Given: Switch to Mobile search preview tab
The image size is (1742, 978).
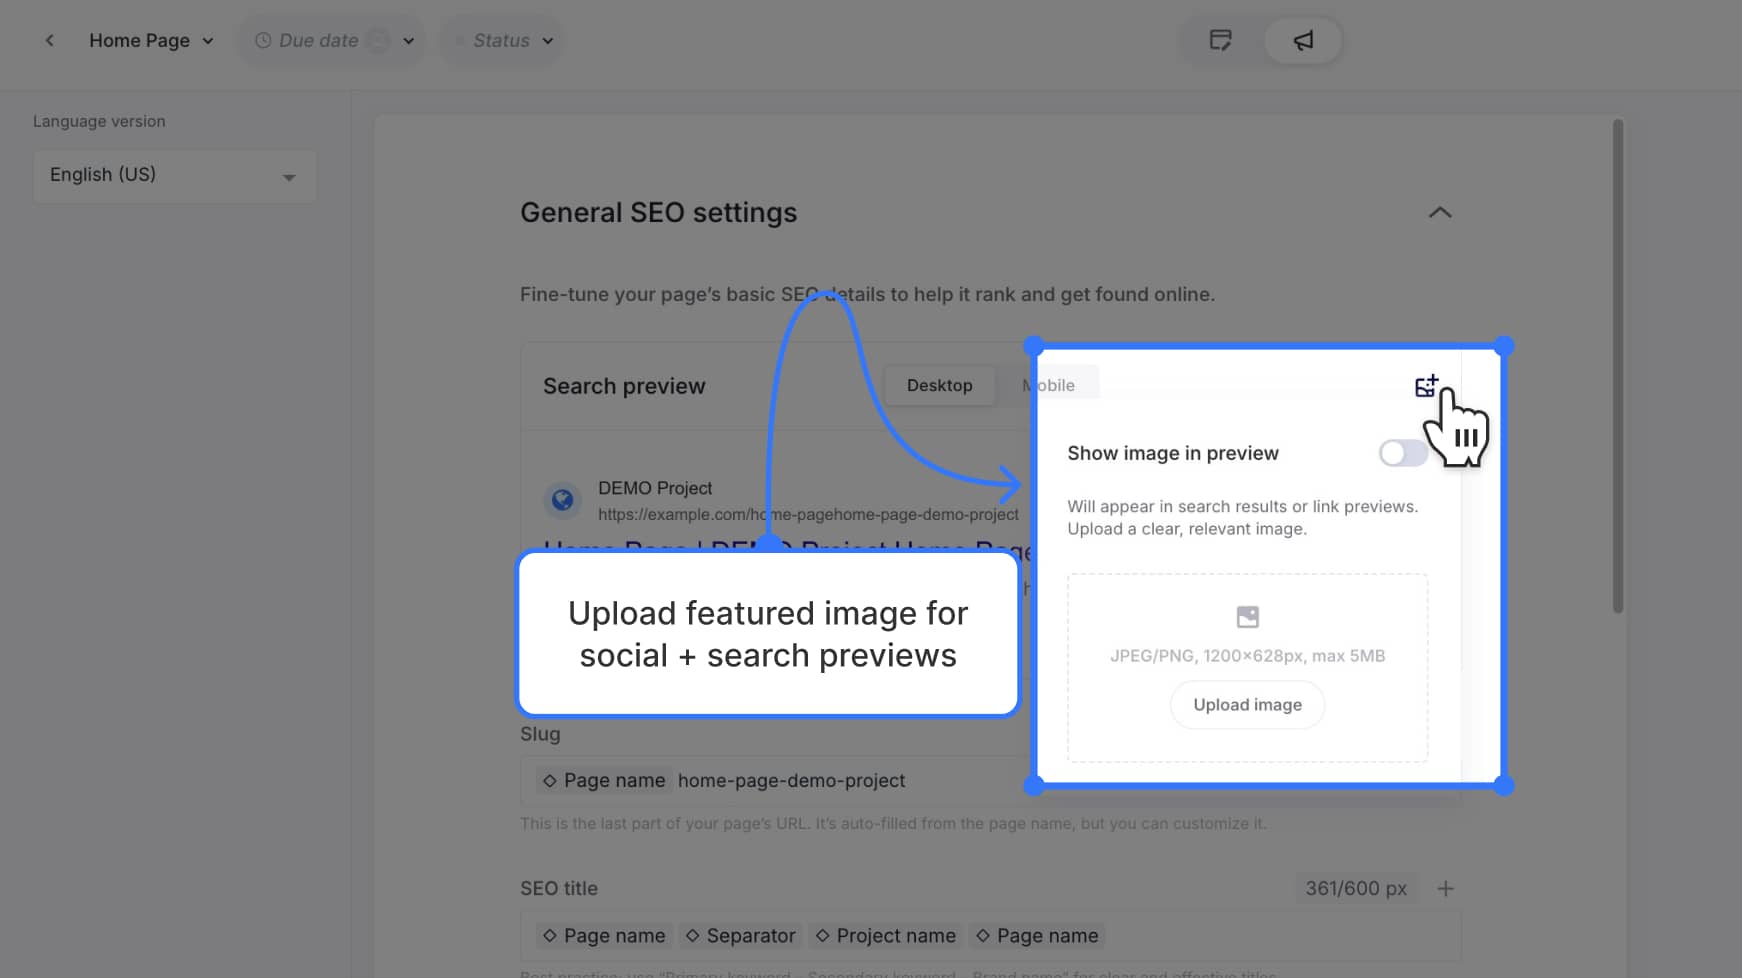Looking at the screenshot, I should (1048, 386).
